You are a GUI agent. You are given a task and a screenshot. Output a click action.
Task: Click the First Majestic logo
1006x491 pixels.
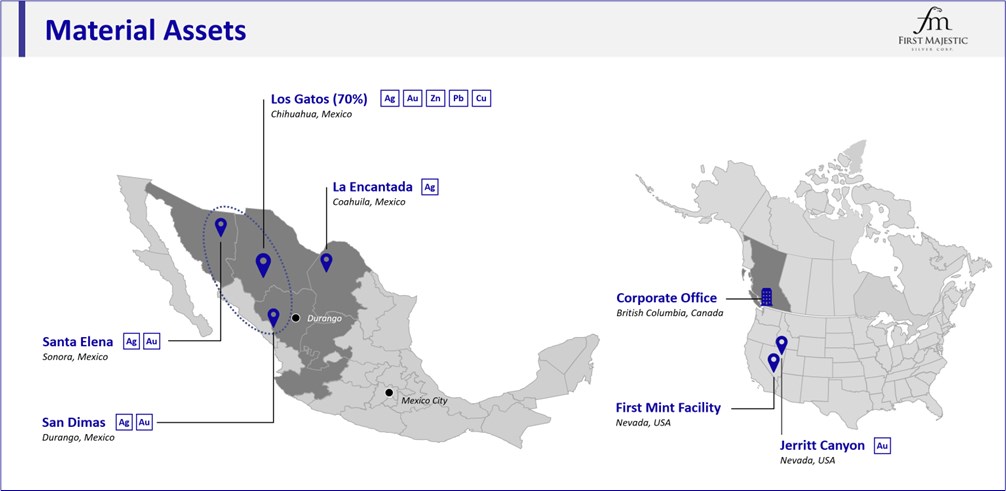click(x=934, y=29)
